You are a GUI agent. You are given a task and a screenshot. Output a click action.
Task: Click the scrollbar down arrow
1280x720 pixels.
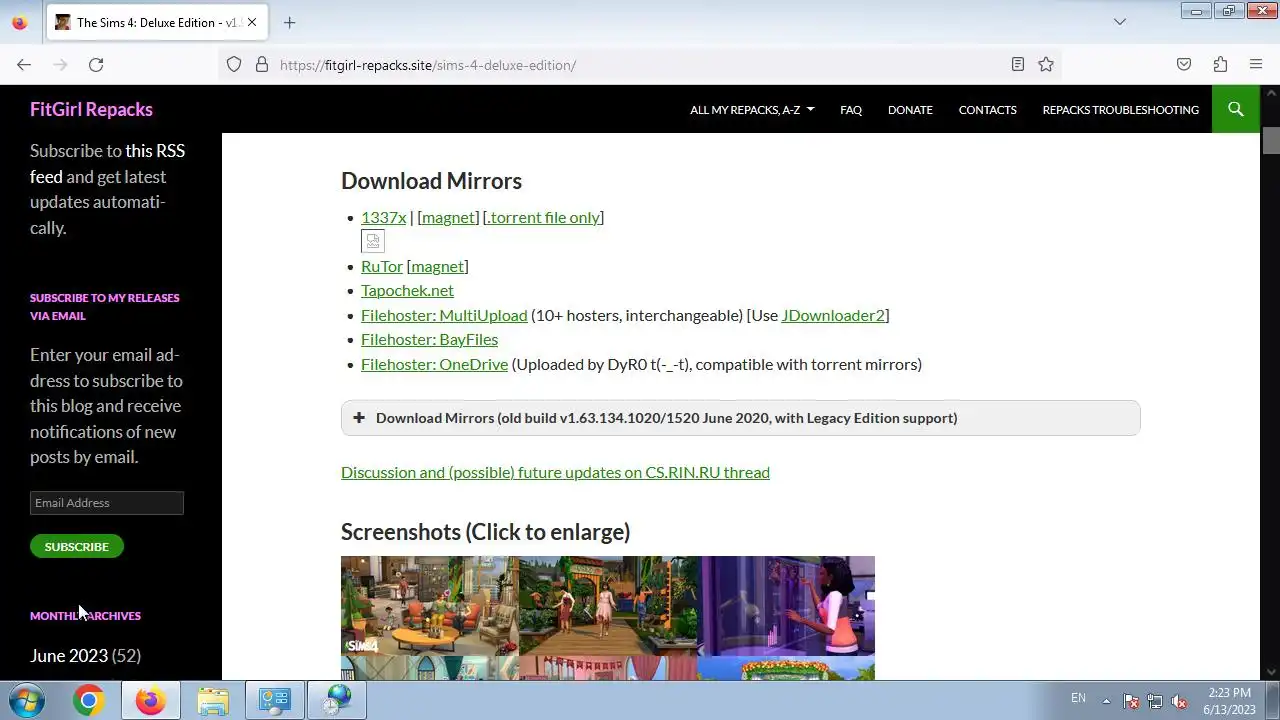point(1271,672)
